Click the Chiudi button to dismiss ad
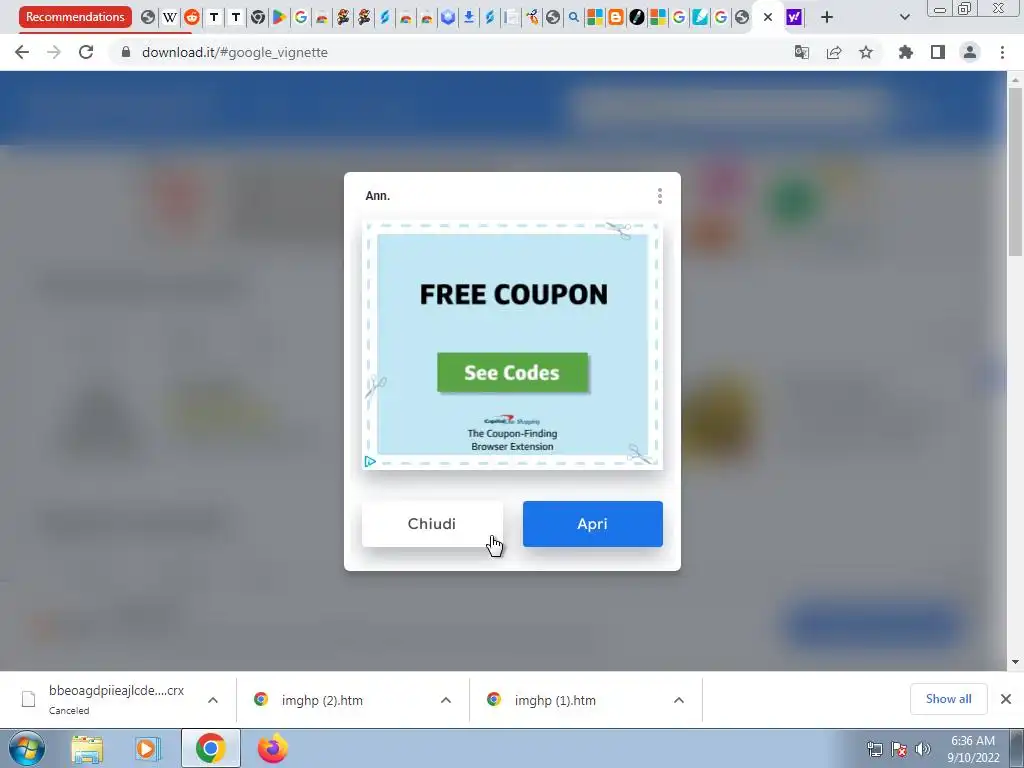This screenshot has height=768, width=1024. click(x=432, y=524)
